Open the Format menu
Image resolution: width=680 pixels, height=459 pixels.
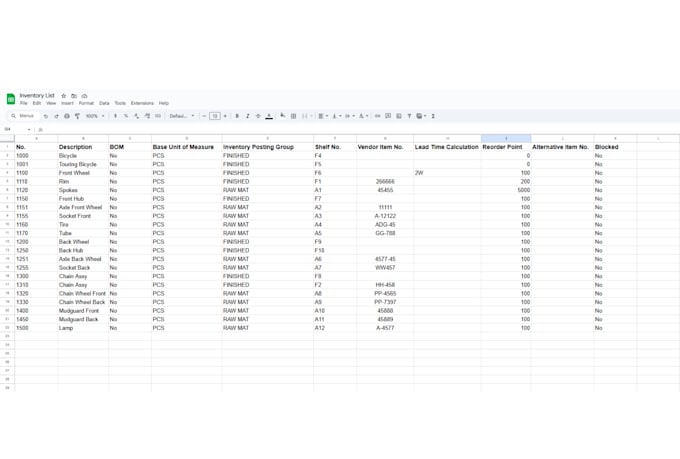point(86,103)
